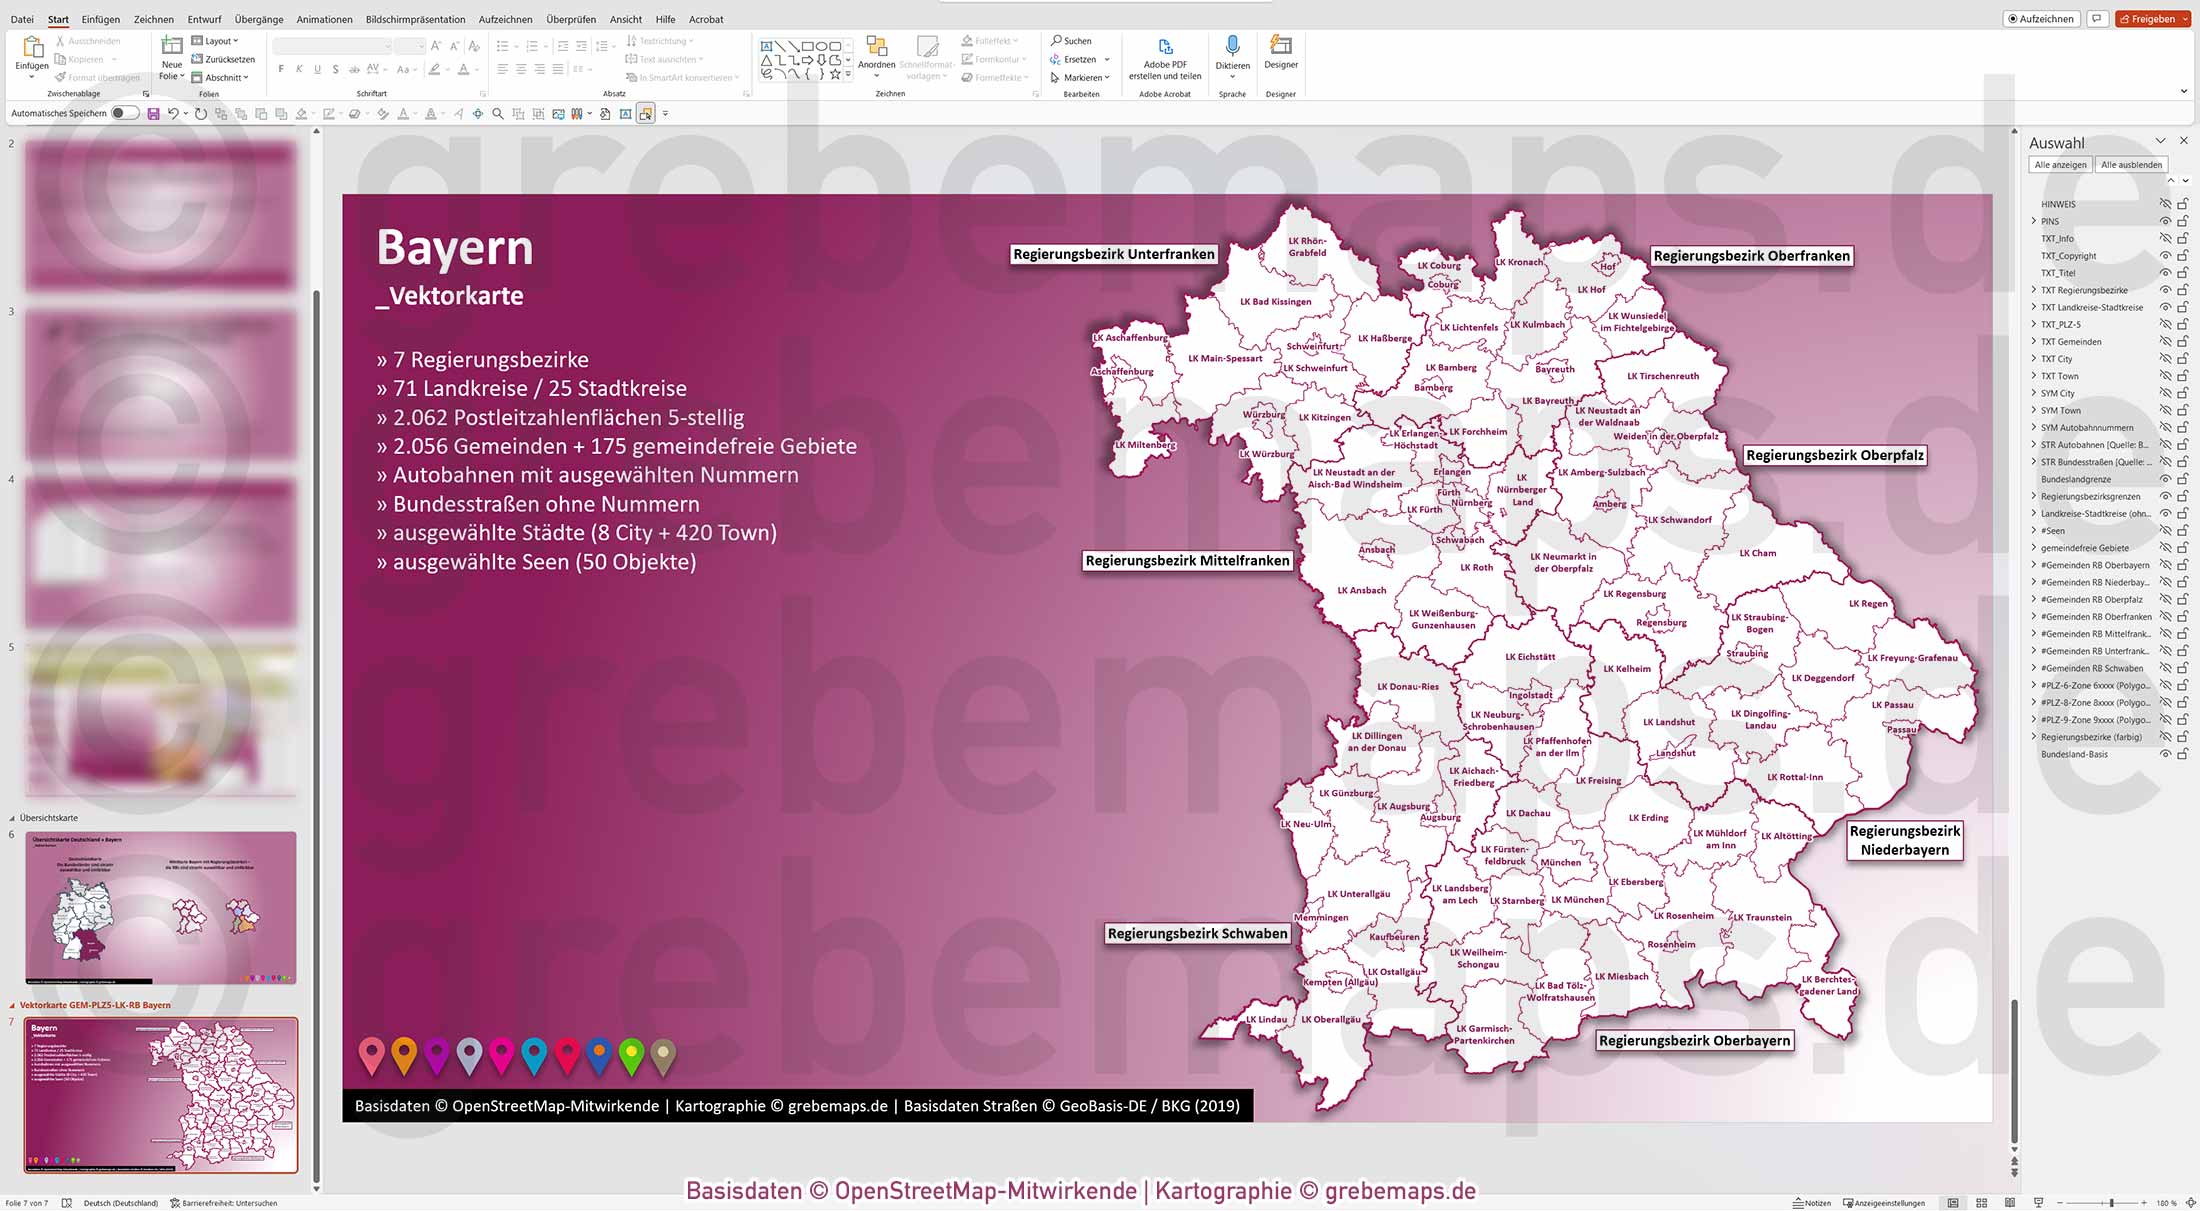Viewport: 2200px width, 1211px height.
Task: Click the Alle ausblenden button
Action: tap(2131, 164)
